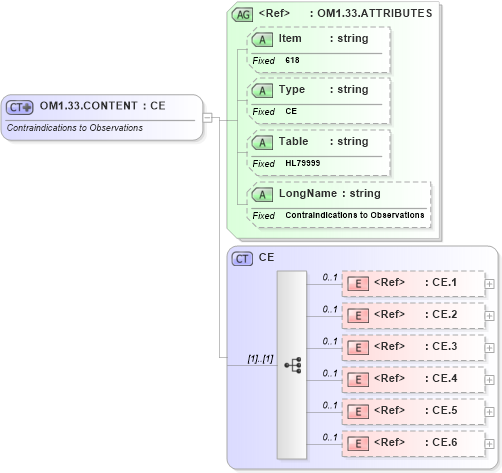Expand the CE.6 element reference
The height and width of the screenshot is (473, 502).
coord(489,444)
